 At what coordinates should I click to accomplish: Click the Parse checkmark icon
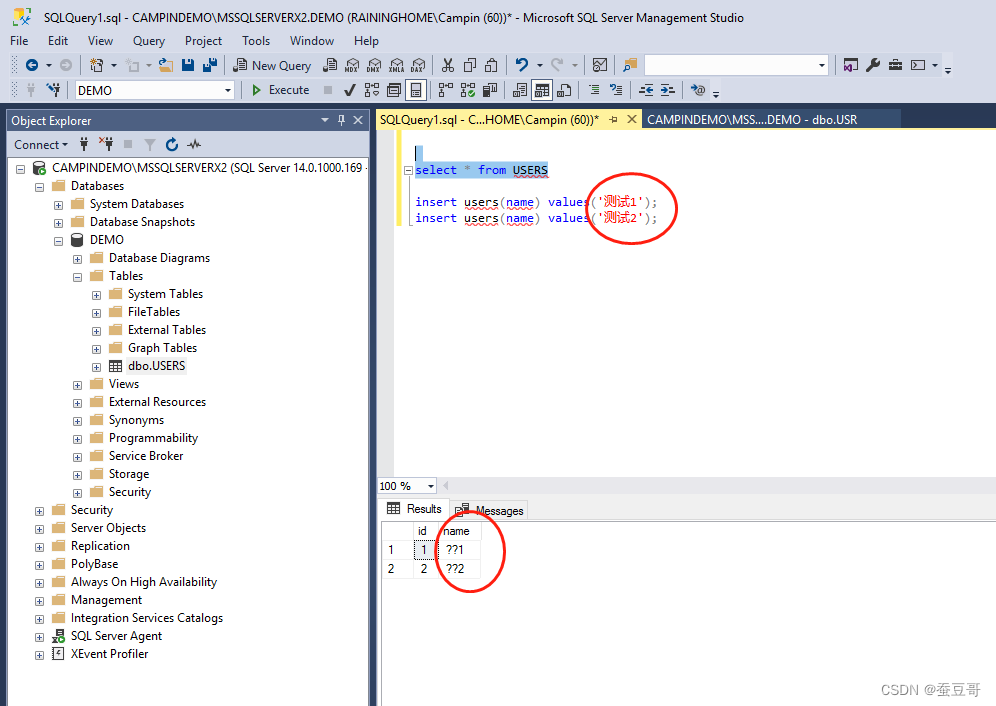[x=349, y=90]
